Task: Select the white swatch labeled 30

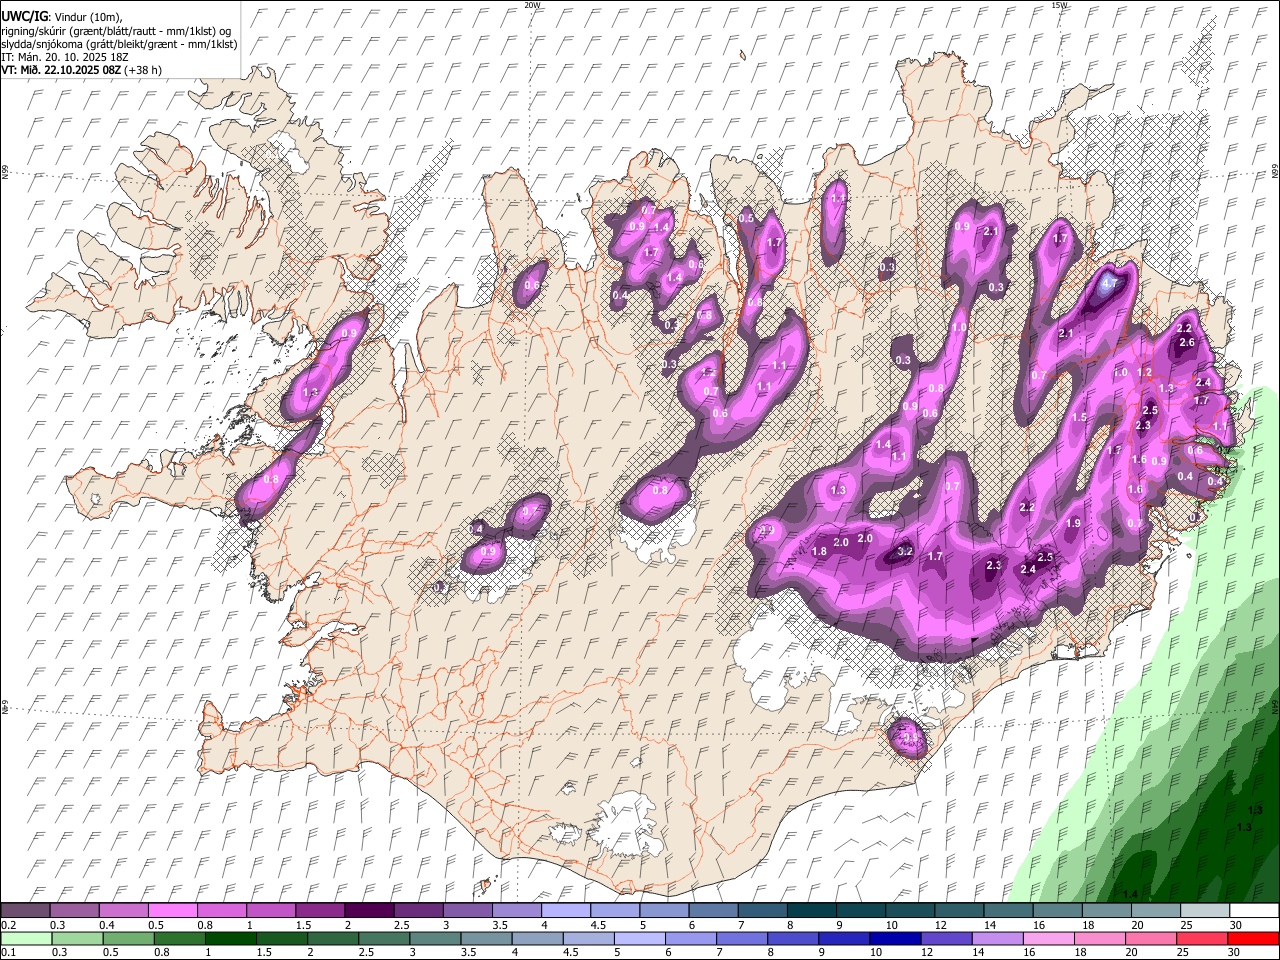Action: [1253, 911]
